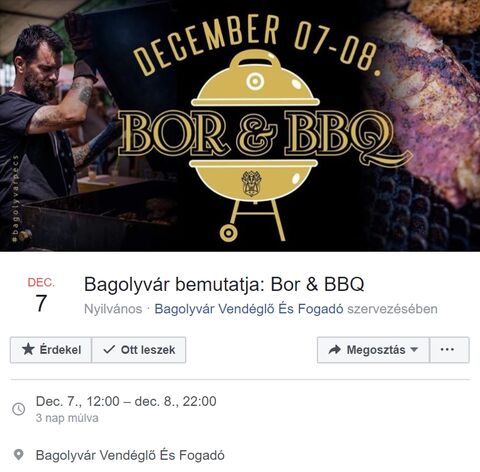Click the checkmark icon on Ott leszek

[109, 349]
